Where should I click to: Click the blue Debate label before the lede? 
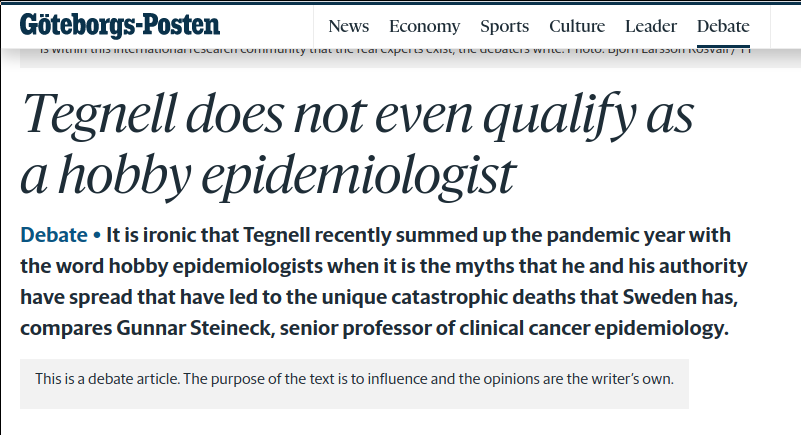pos(54,236)
